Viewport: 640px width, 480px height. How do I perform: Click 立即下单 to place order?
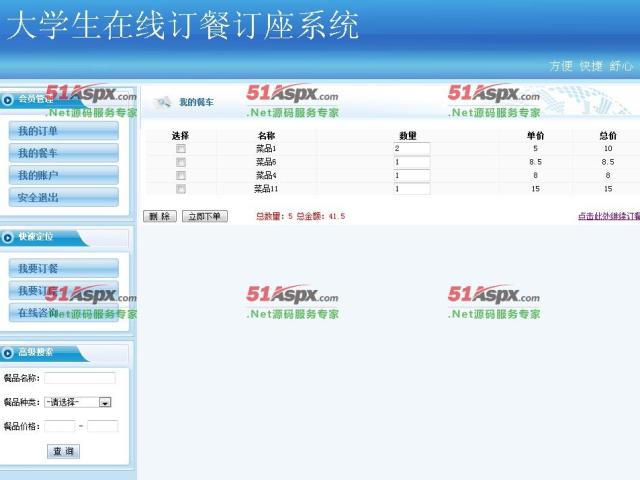[x=204, y=216]
